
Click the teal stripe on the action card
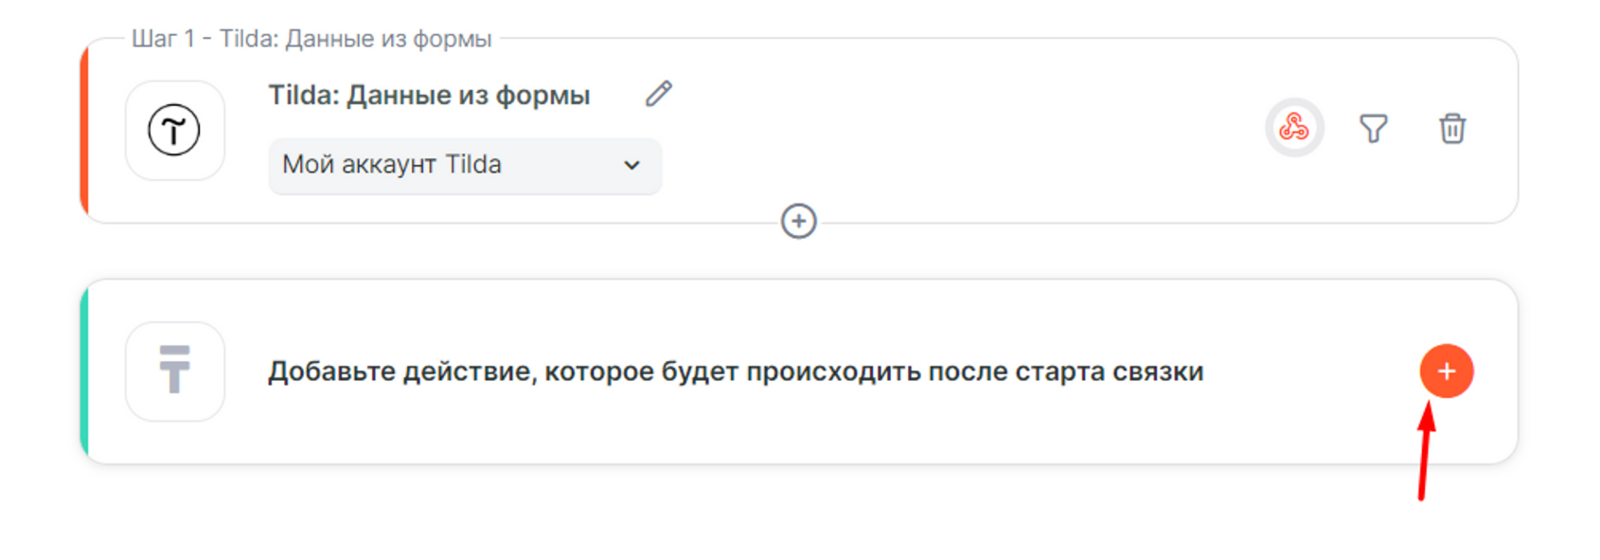[85, 371]
